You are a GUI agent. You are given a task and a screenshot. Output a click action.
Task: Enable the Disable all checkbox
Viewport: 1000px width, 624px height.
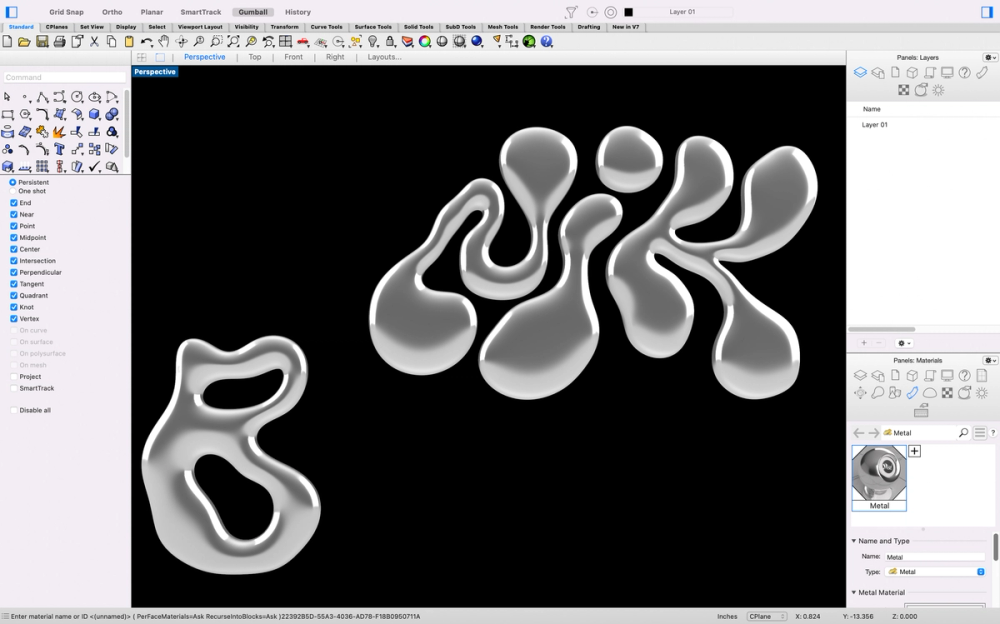click(x=13, y=410)
